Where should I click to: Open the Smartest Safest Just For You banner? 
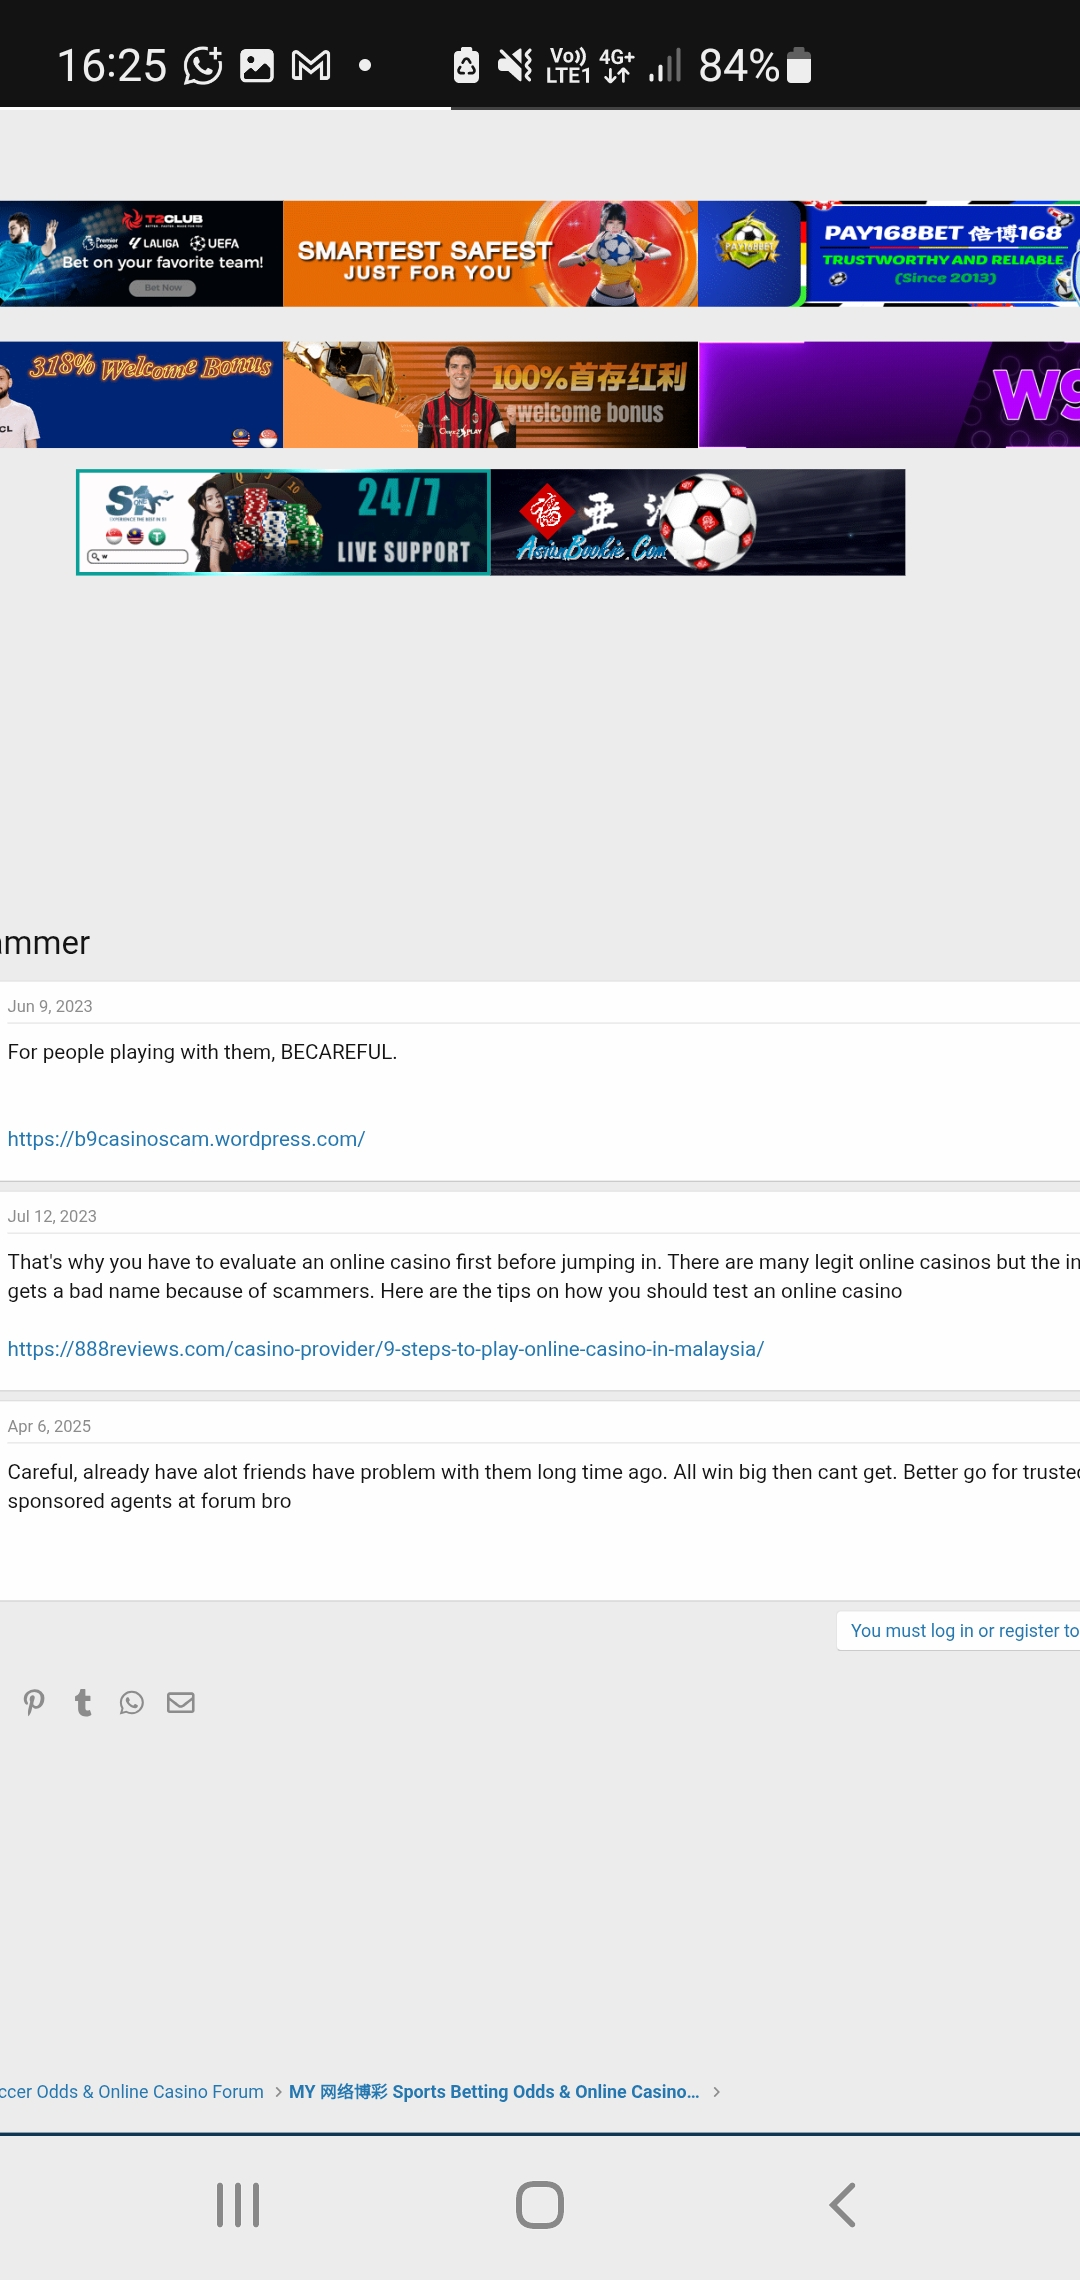click(491, 254)
